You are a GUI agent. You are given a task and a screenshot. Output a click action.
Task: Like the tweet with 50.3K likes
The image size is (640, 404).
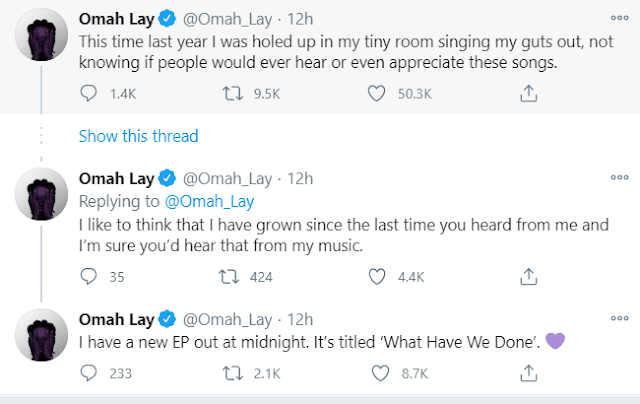click(377, 93)
